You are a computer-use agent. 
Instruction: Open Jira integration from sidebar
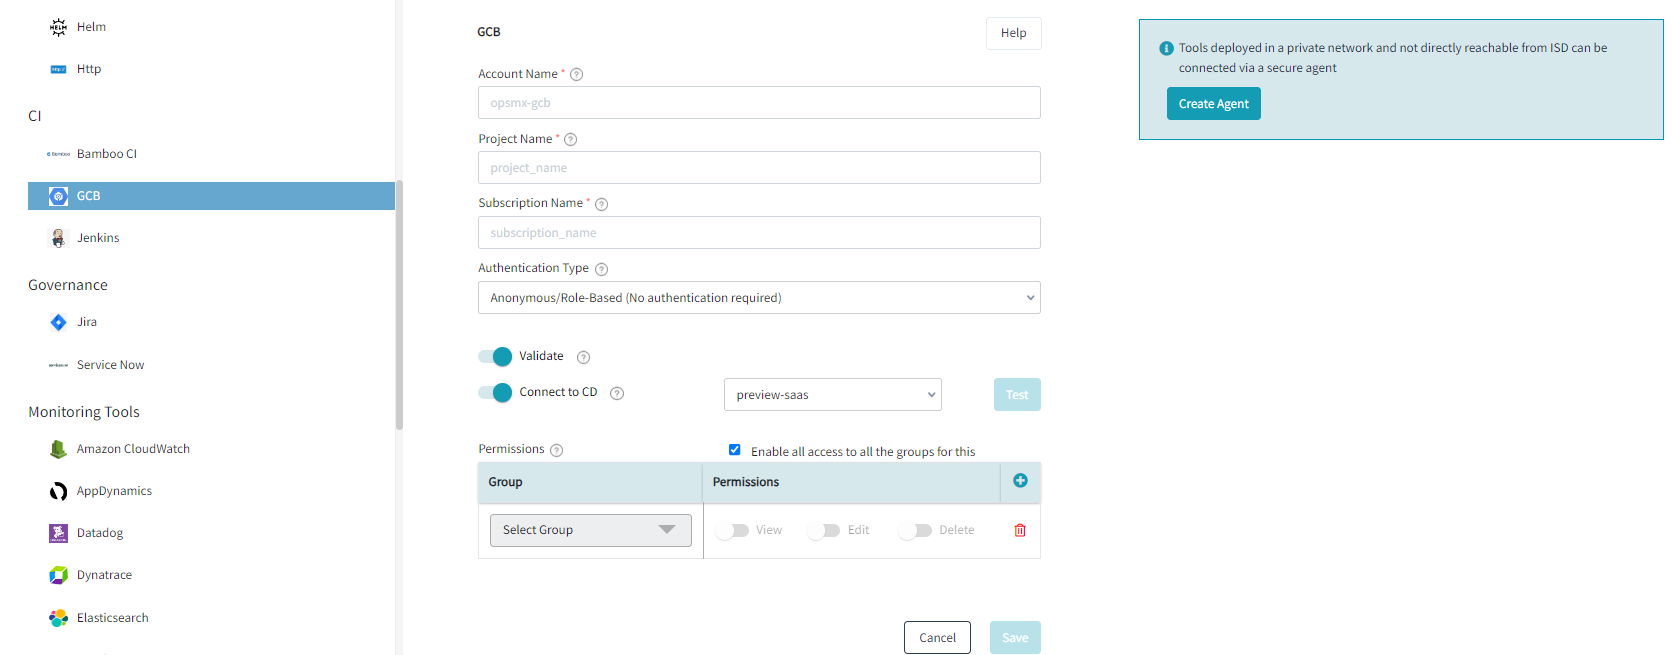click(87, 322)
